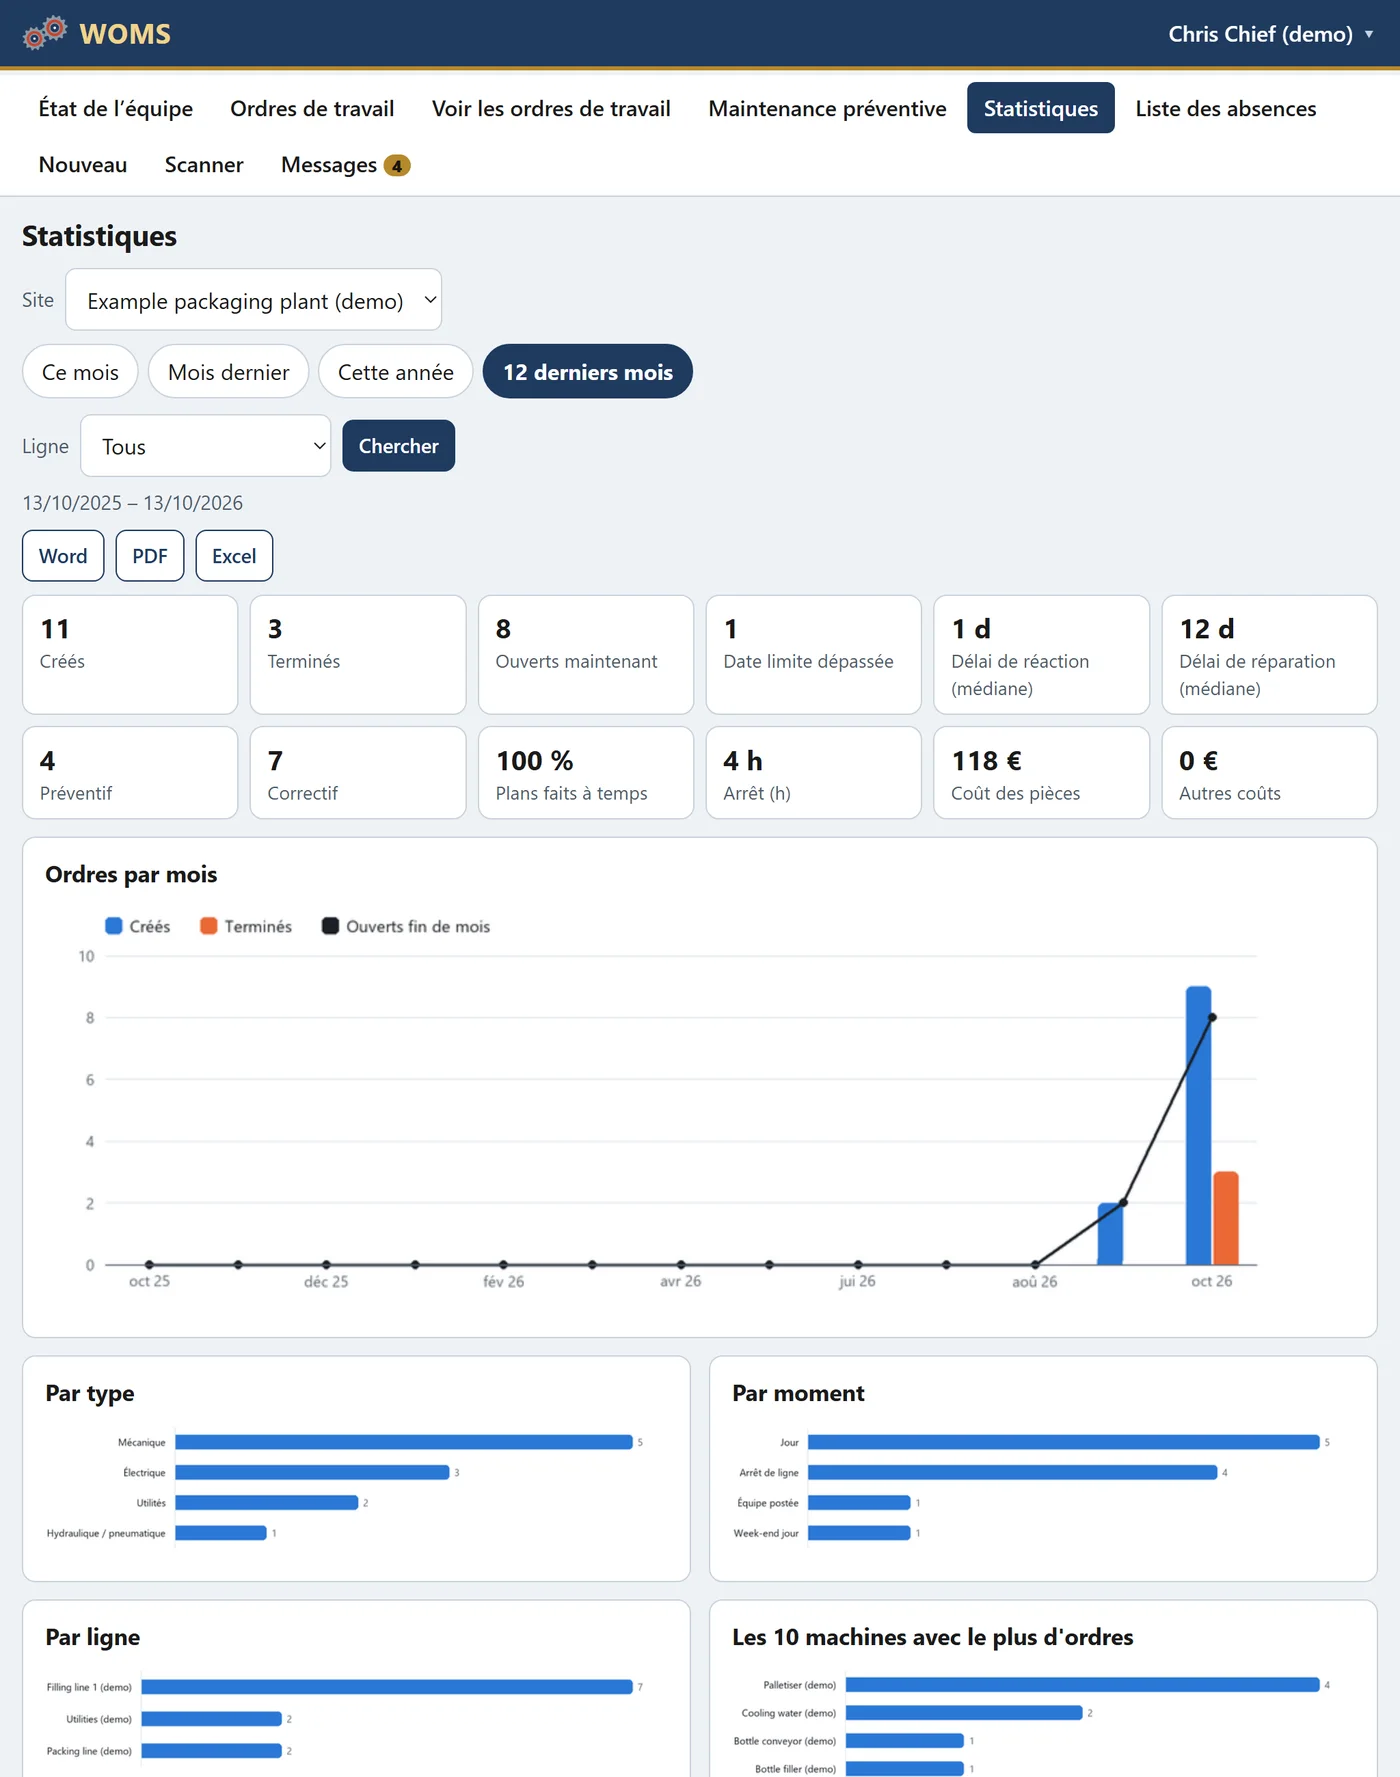Screen dimensions: 1400x1777
Task: Click the Correctif stat card
Action: 358,773
